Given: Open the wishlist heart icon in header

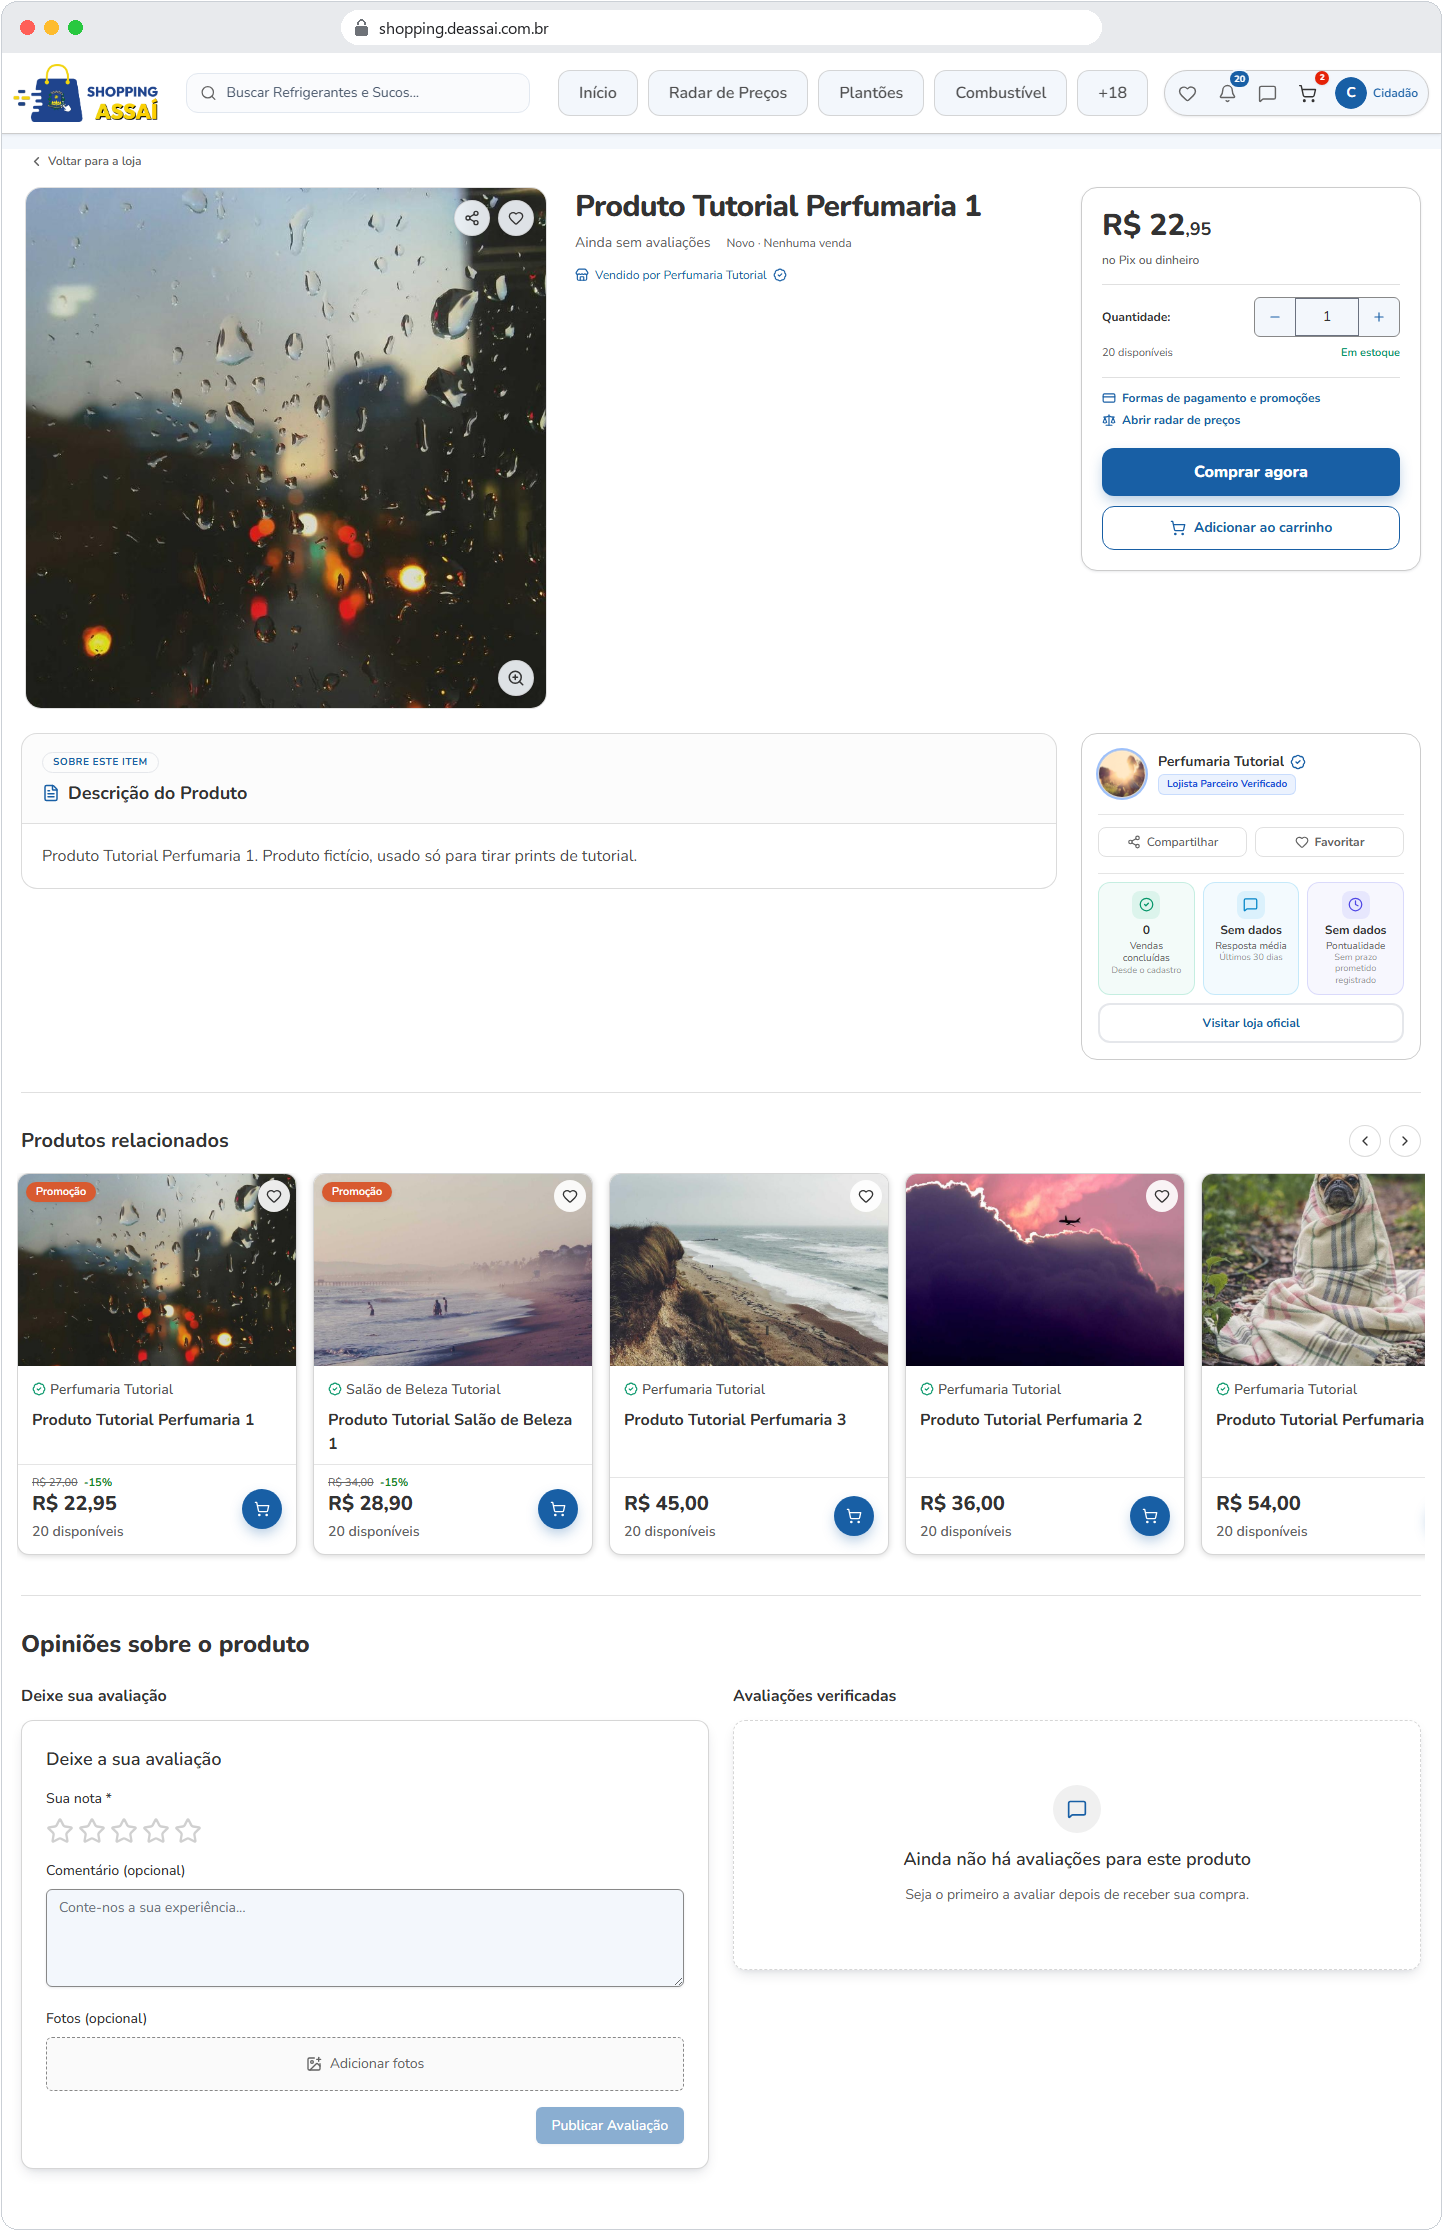Looking at the screenshot, I should [x=1187, y=93].
